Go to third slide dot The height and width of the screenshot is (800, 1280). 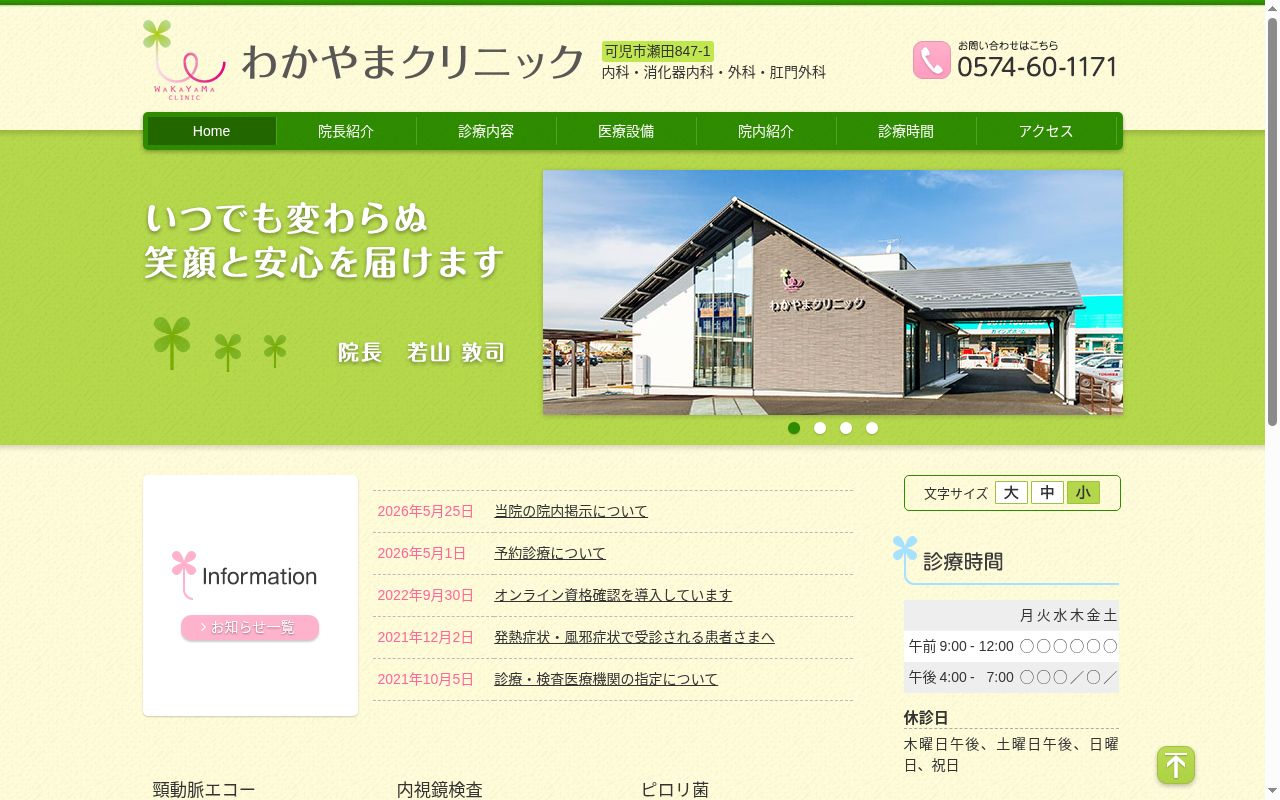click(x=846, y=428)
